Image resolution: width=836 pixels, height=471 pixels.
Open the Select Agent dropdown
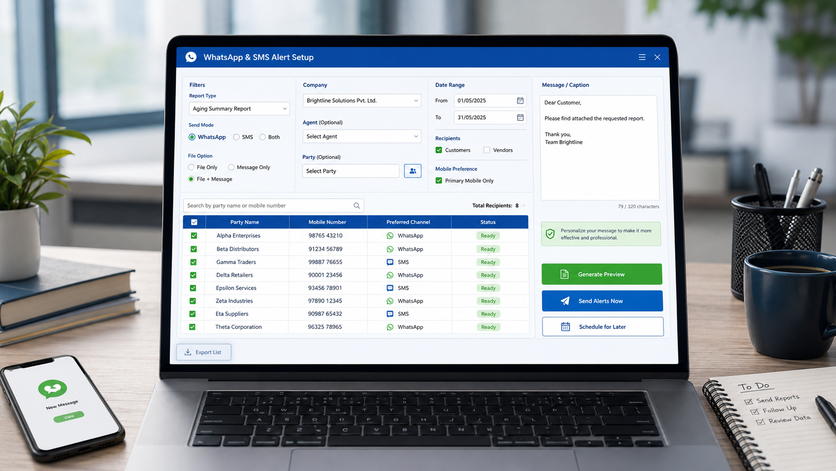(x=362, y=137)
